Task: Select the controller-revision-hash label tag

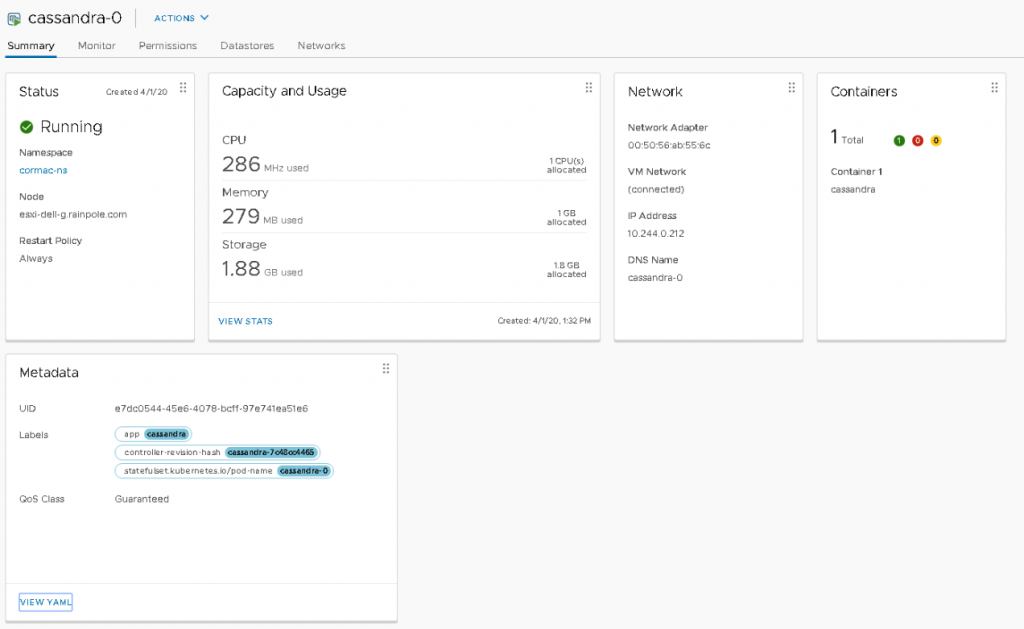Action: pos(219,452)
